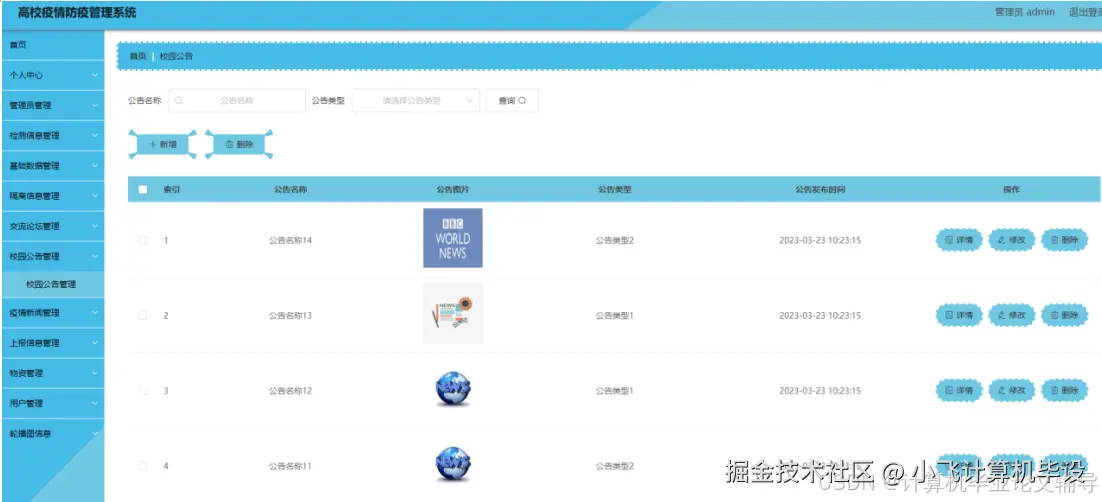Click 删除 in the 公告名称12 row
The height and width of the screenshot is (502, 1102).
(x=1064, y=390)
